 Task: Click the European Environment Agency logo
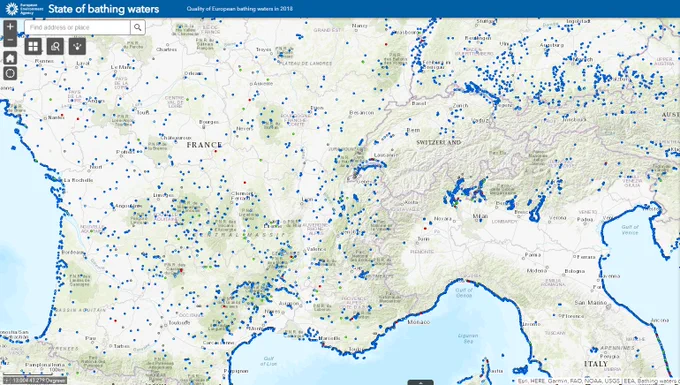click(x=24, y=9)
